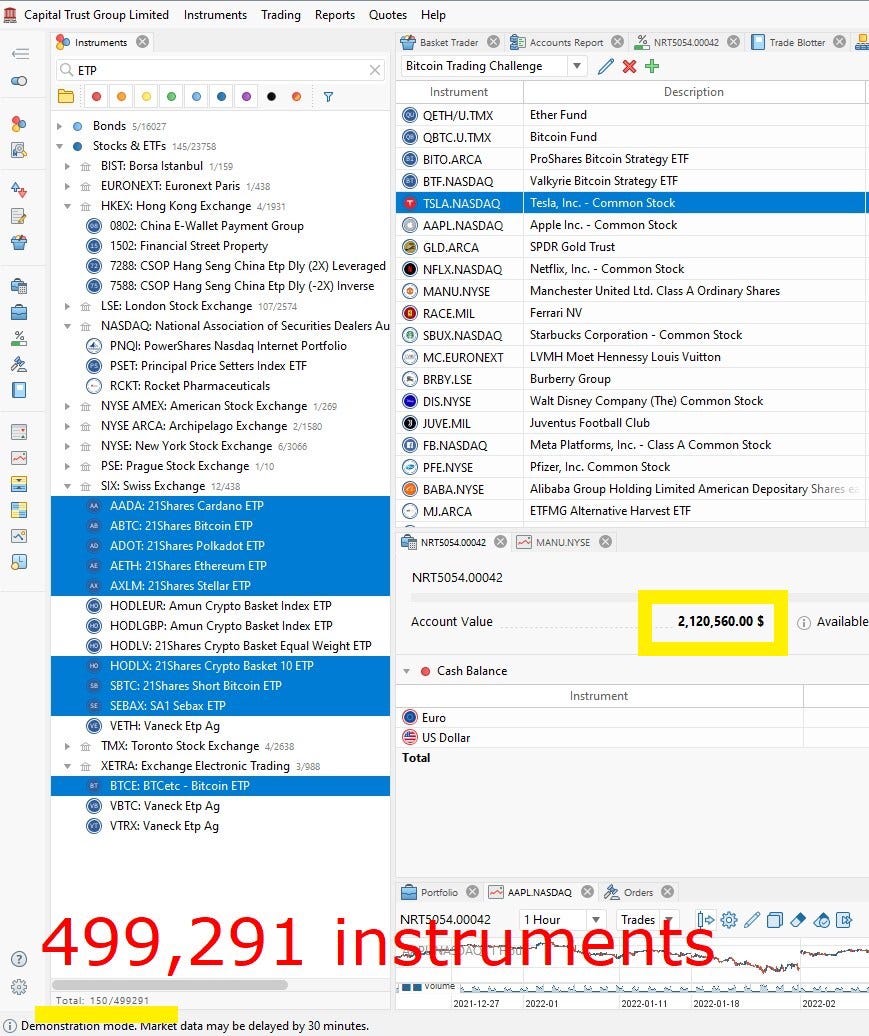Select the RACE.MIL Ferrari row
Viewport: 869px width, 1036px height.
(632, 313)
